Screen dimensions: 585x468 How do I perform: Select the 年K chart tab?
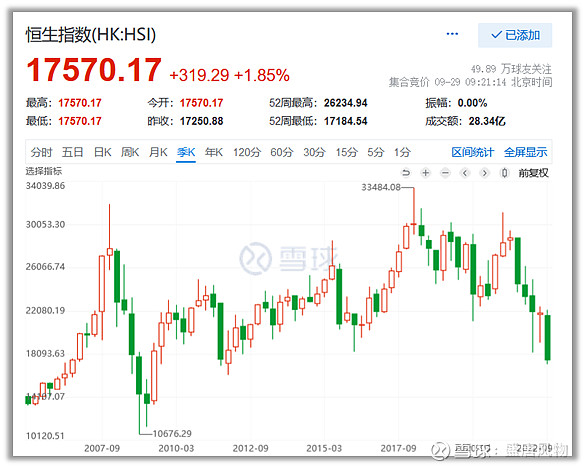[x=214, y=152]
